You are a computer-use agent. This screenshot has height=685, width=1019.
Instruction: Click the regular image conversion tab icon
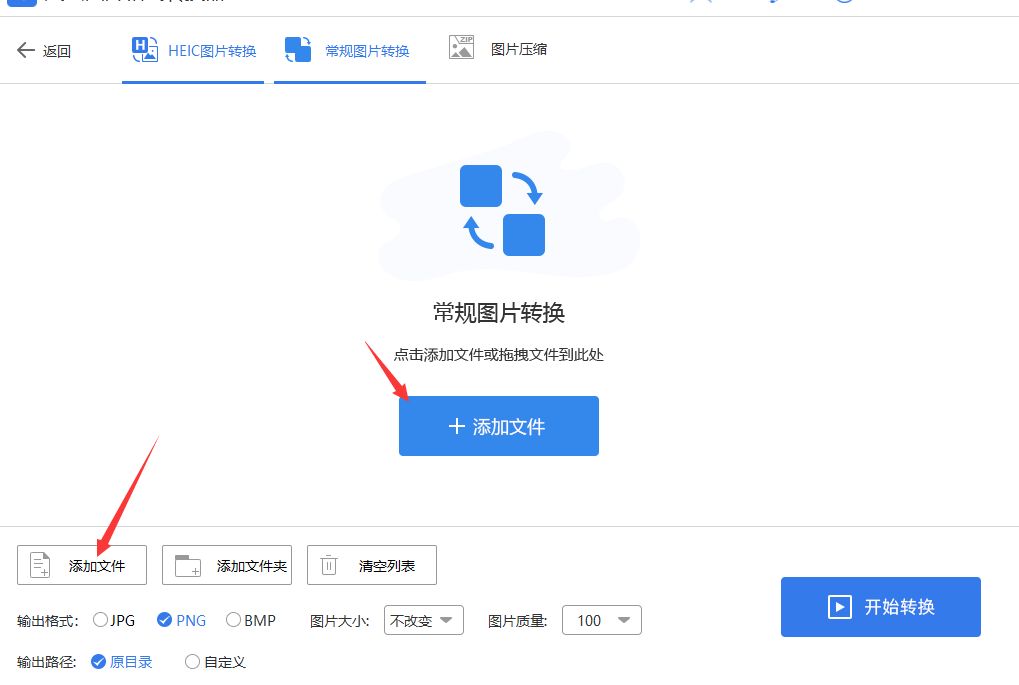(298, 49)
